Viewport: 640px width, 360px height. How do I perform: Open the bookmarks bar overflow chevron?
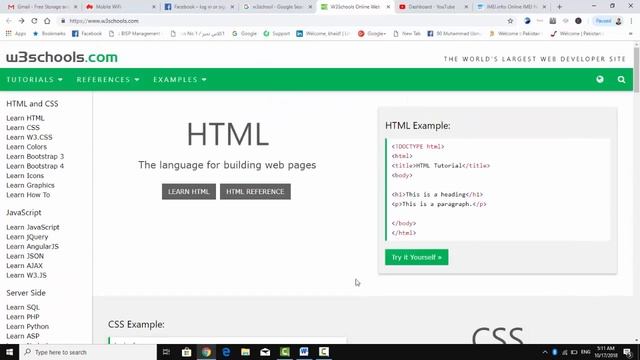(x=631, y=33)
